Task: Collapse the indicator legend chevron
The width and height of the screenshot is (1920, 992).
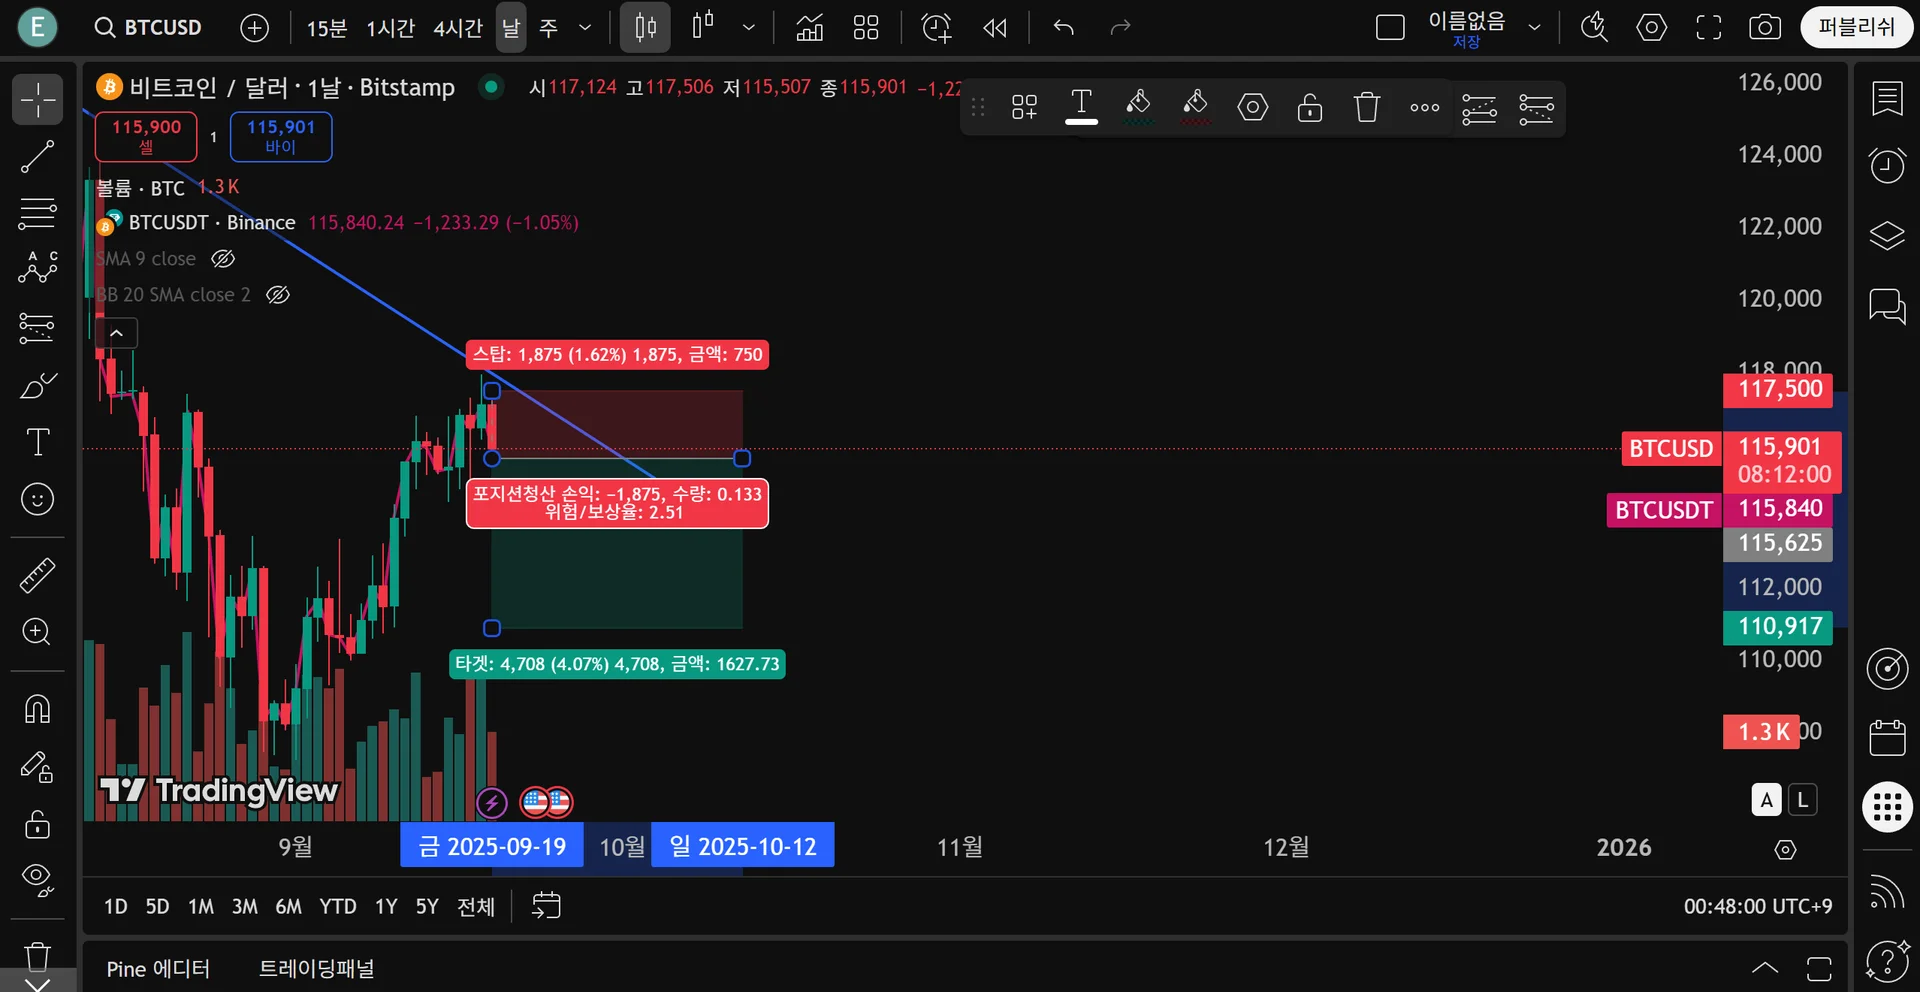Action: (117, 333)
